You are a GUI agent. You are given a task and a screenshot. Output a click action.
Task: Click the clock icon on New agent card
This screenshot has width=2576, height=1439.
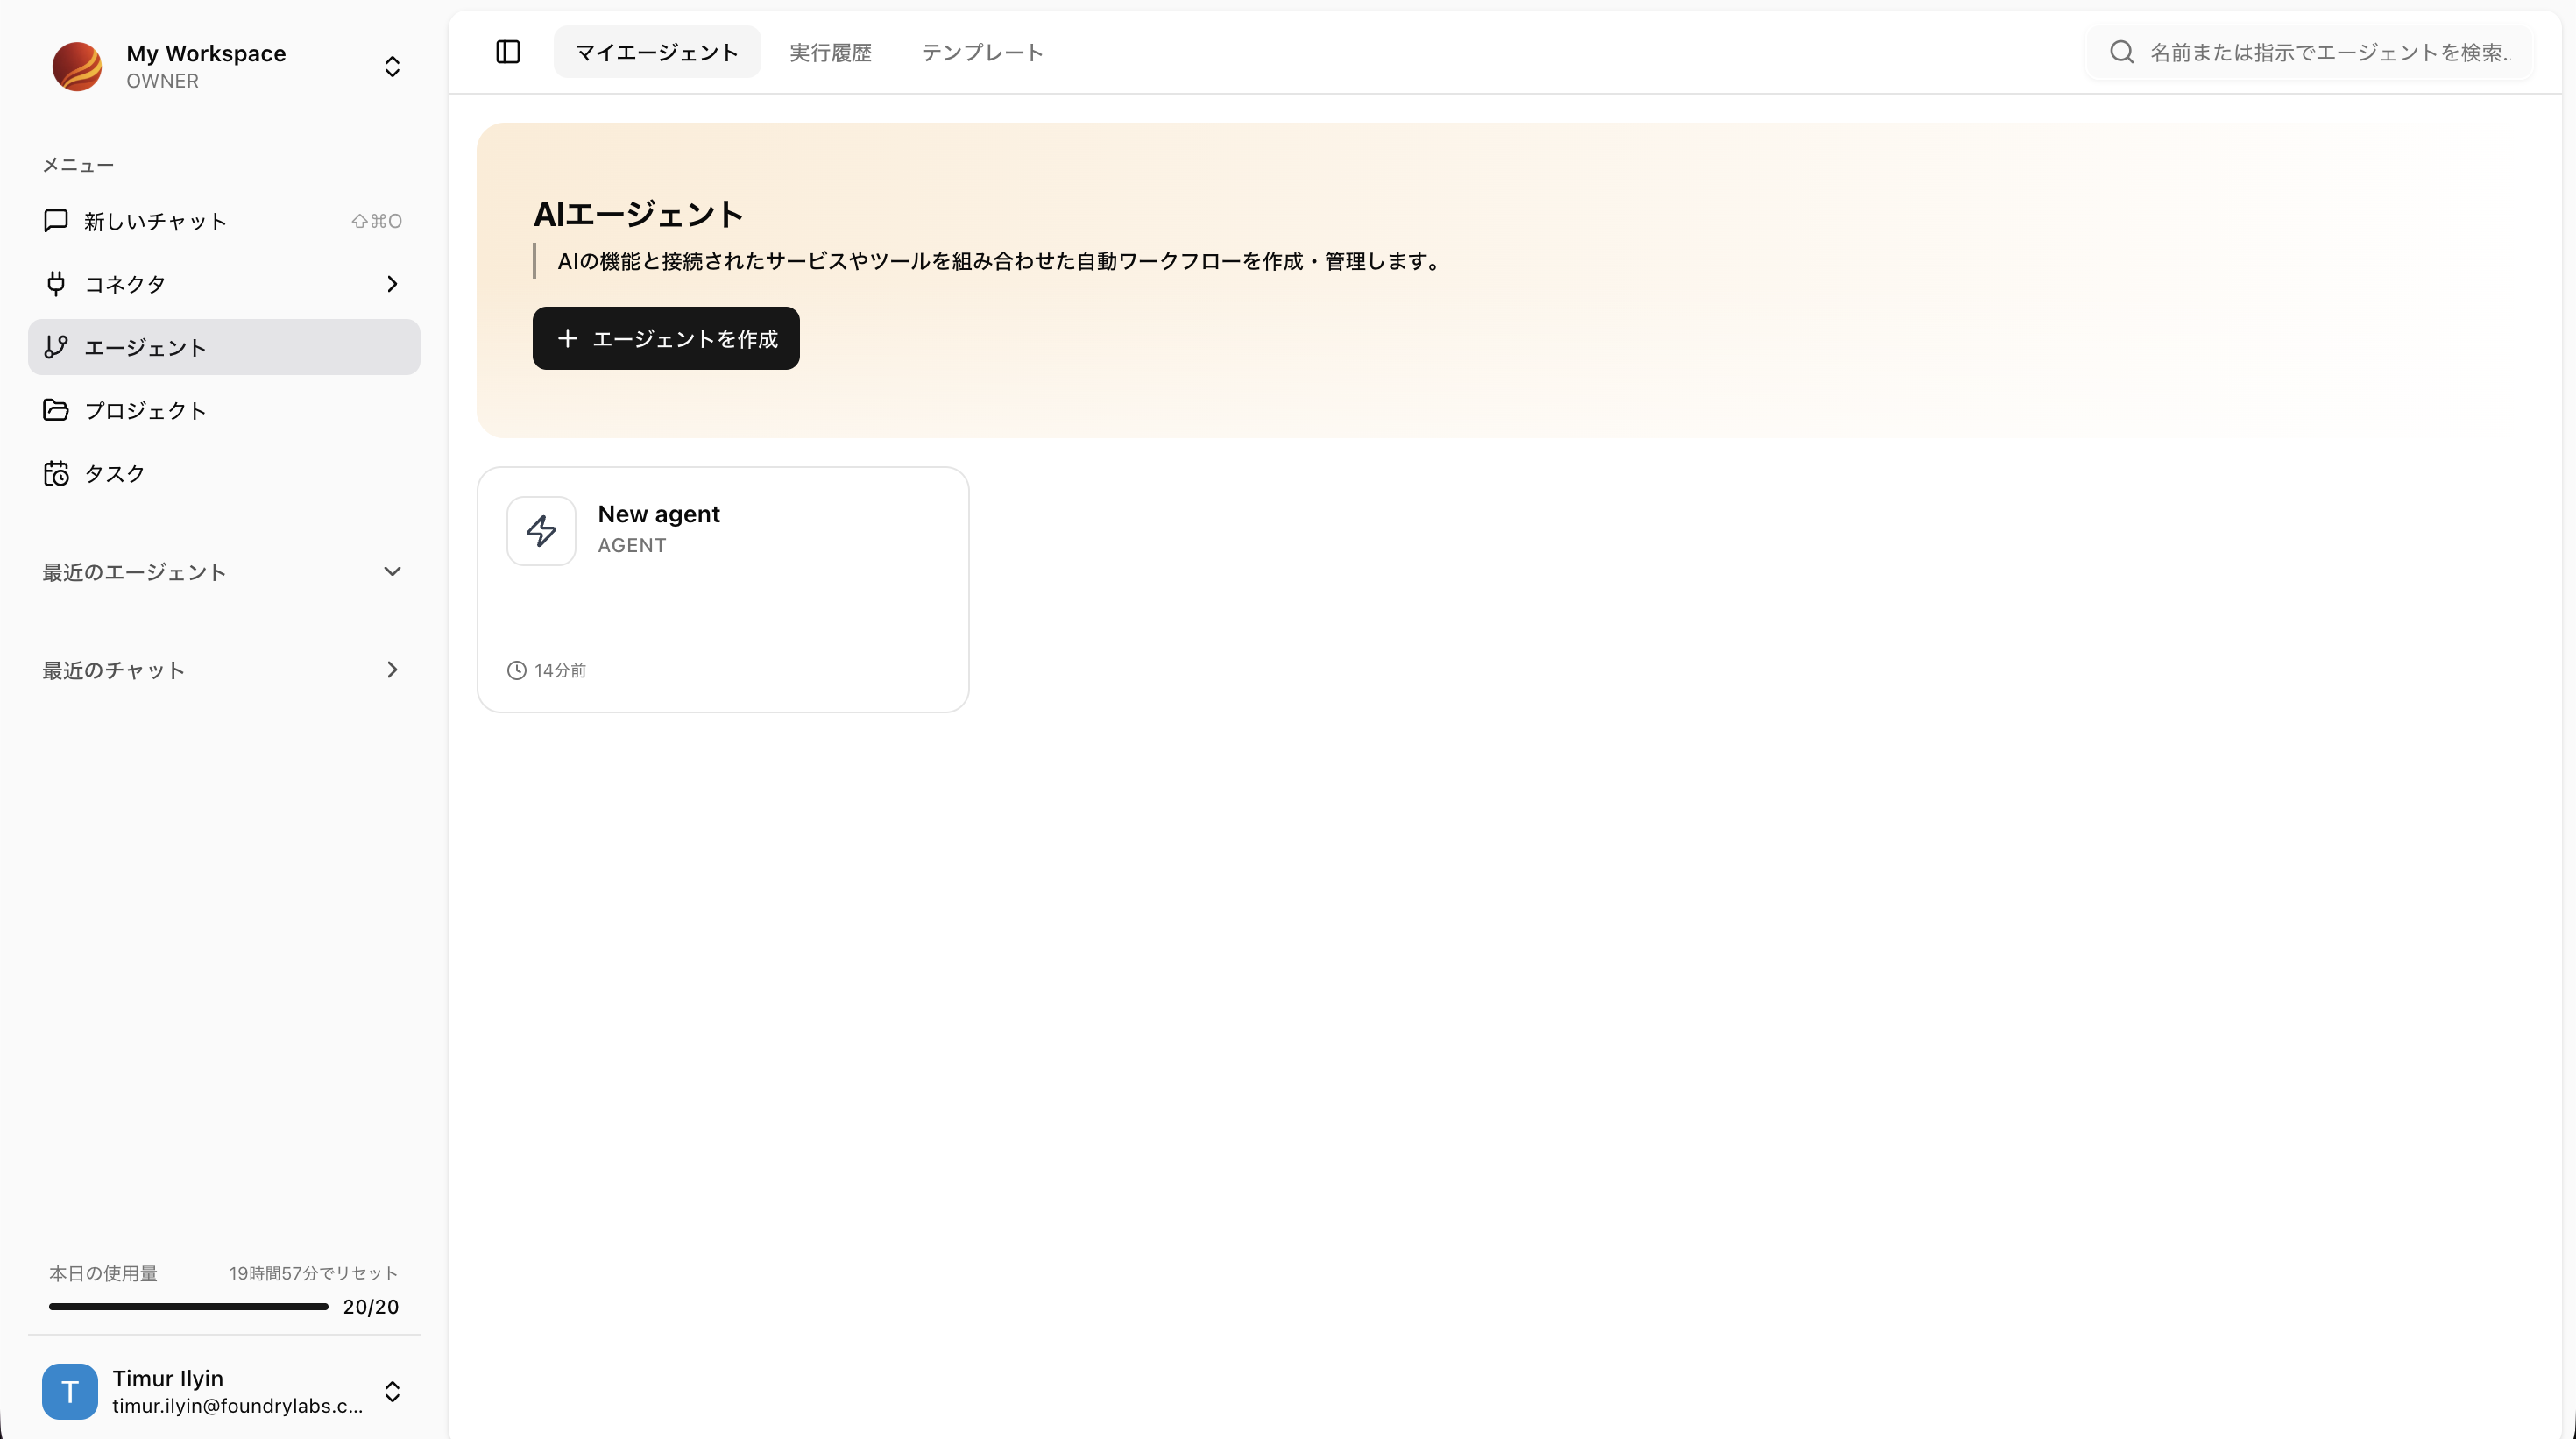[516, 670]
